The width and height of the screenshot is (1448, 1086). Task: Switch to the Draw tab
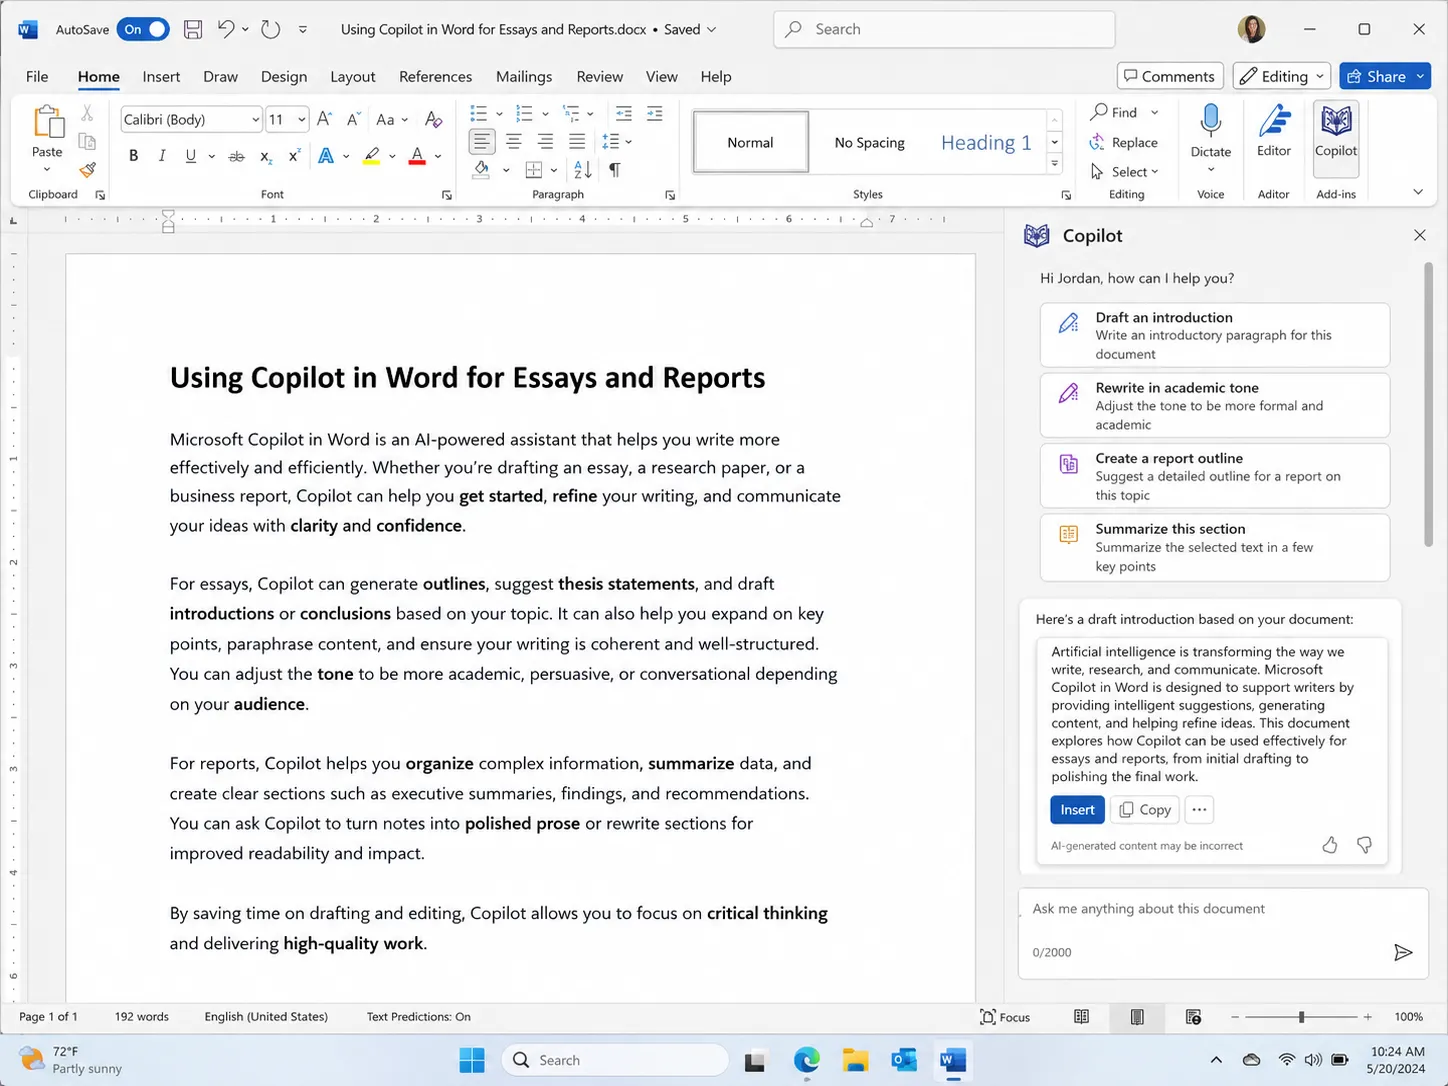pyautogui.click(x=220, y=76)
